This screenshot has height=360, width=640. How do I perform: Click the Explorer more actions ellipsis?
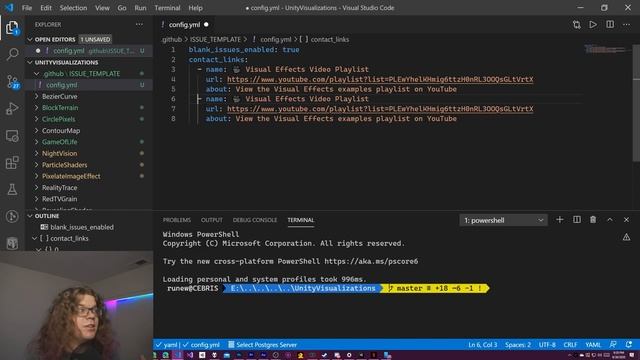pos(139,24)
